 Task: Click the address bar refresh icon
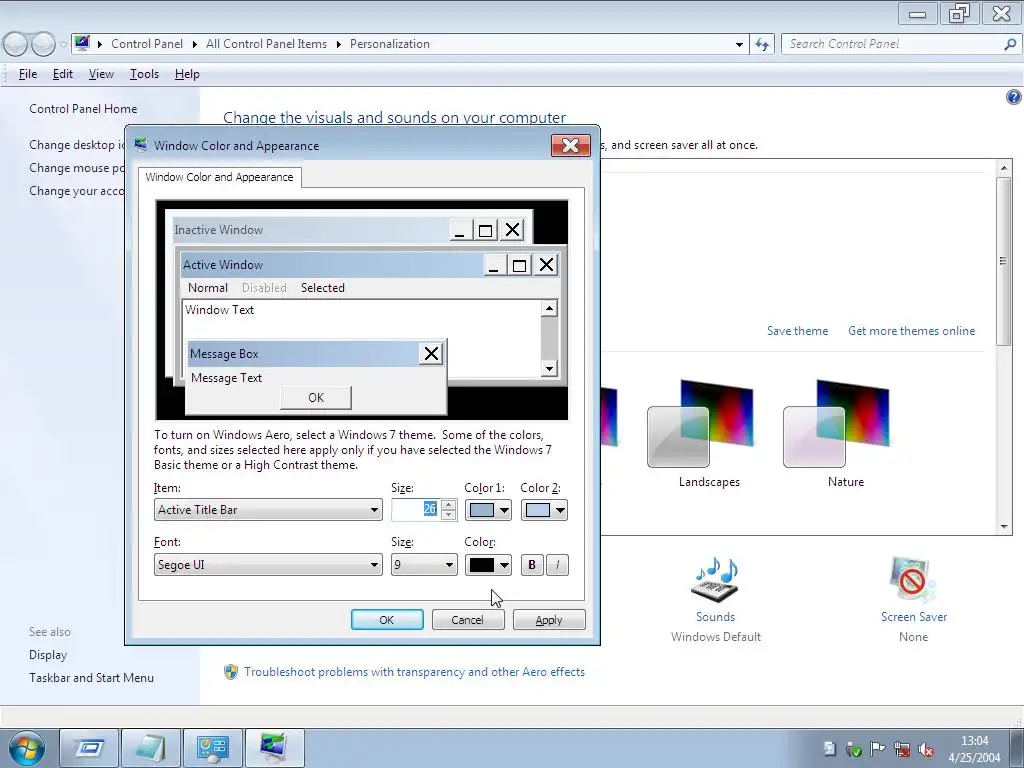tap(761, 44)
